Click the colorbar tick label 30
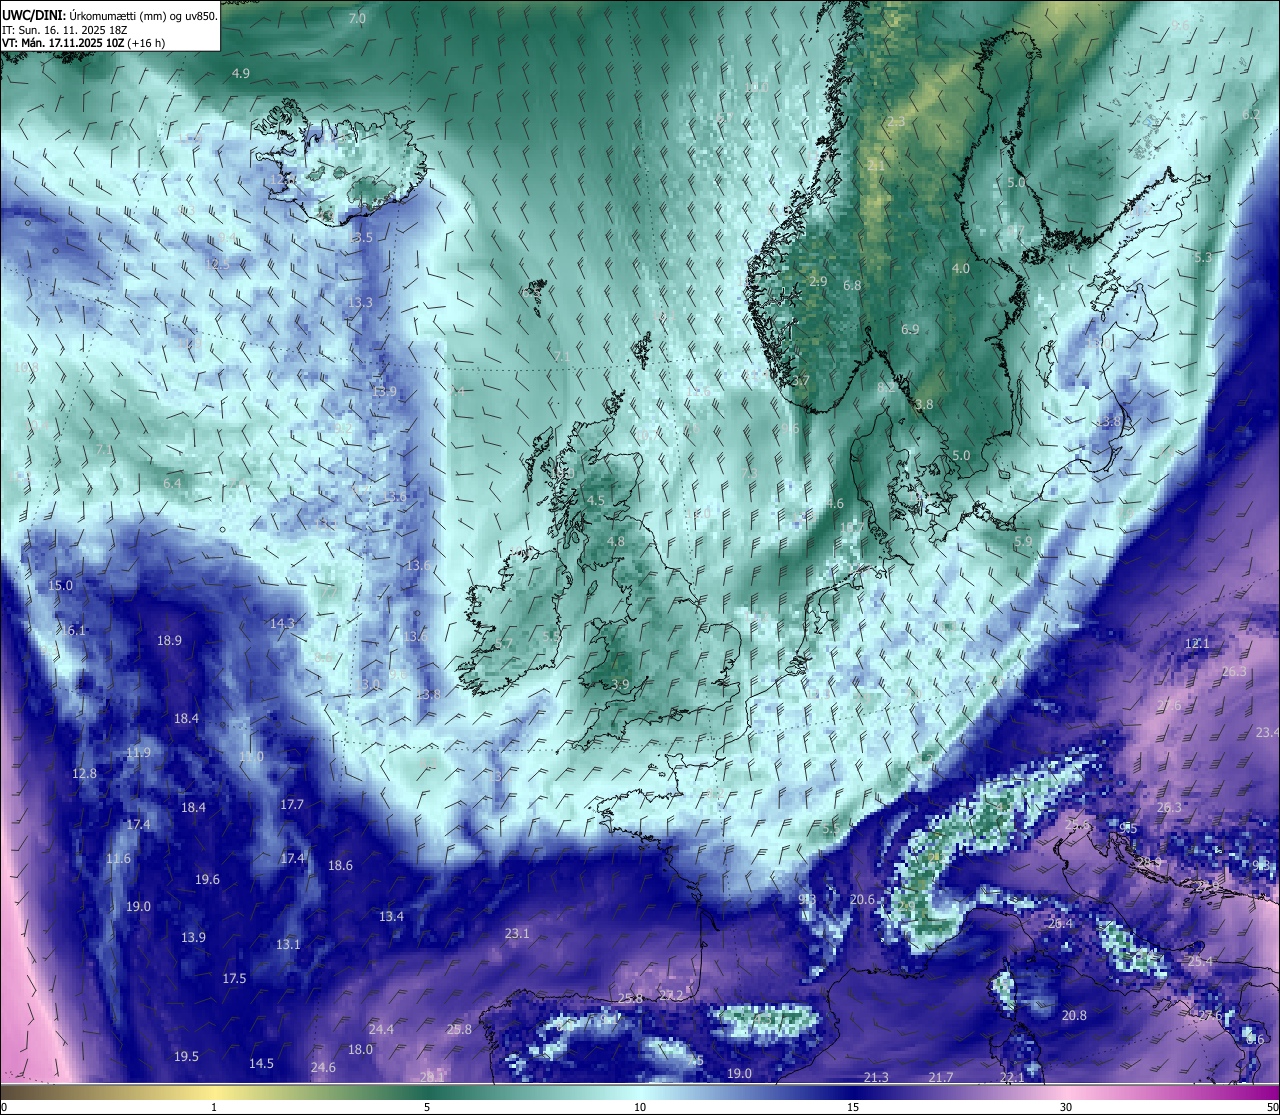 (1066, 1107)
